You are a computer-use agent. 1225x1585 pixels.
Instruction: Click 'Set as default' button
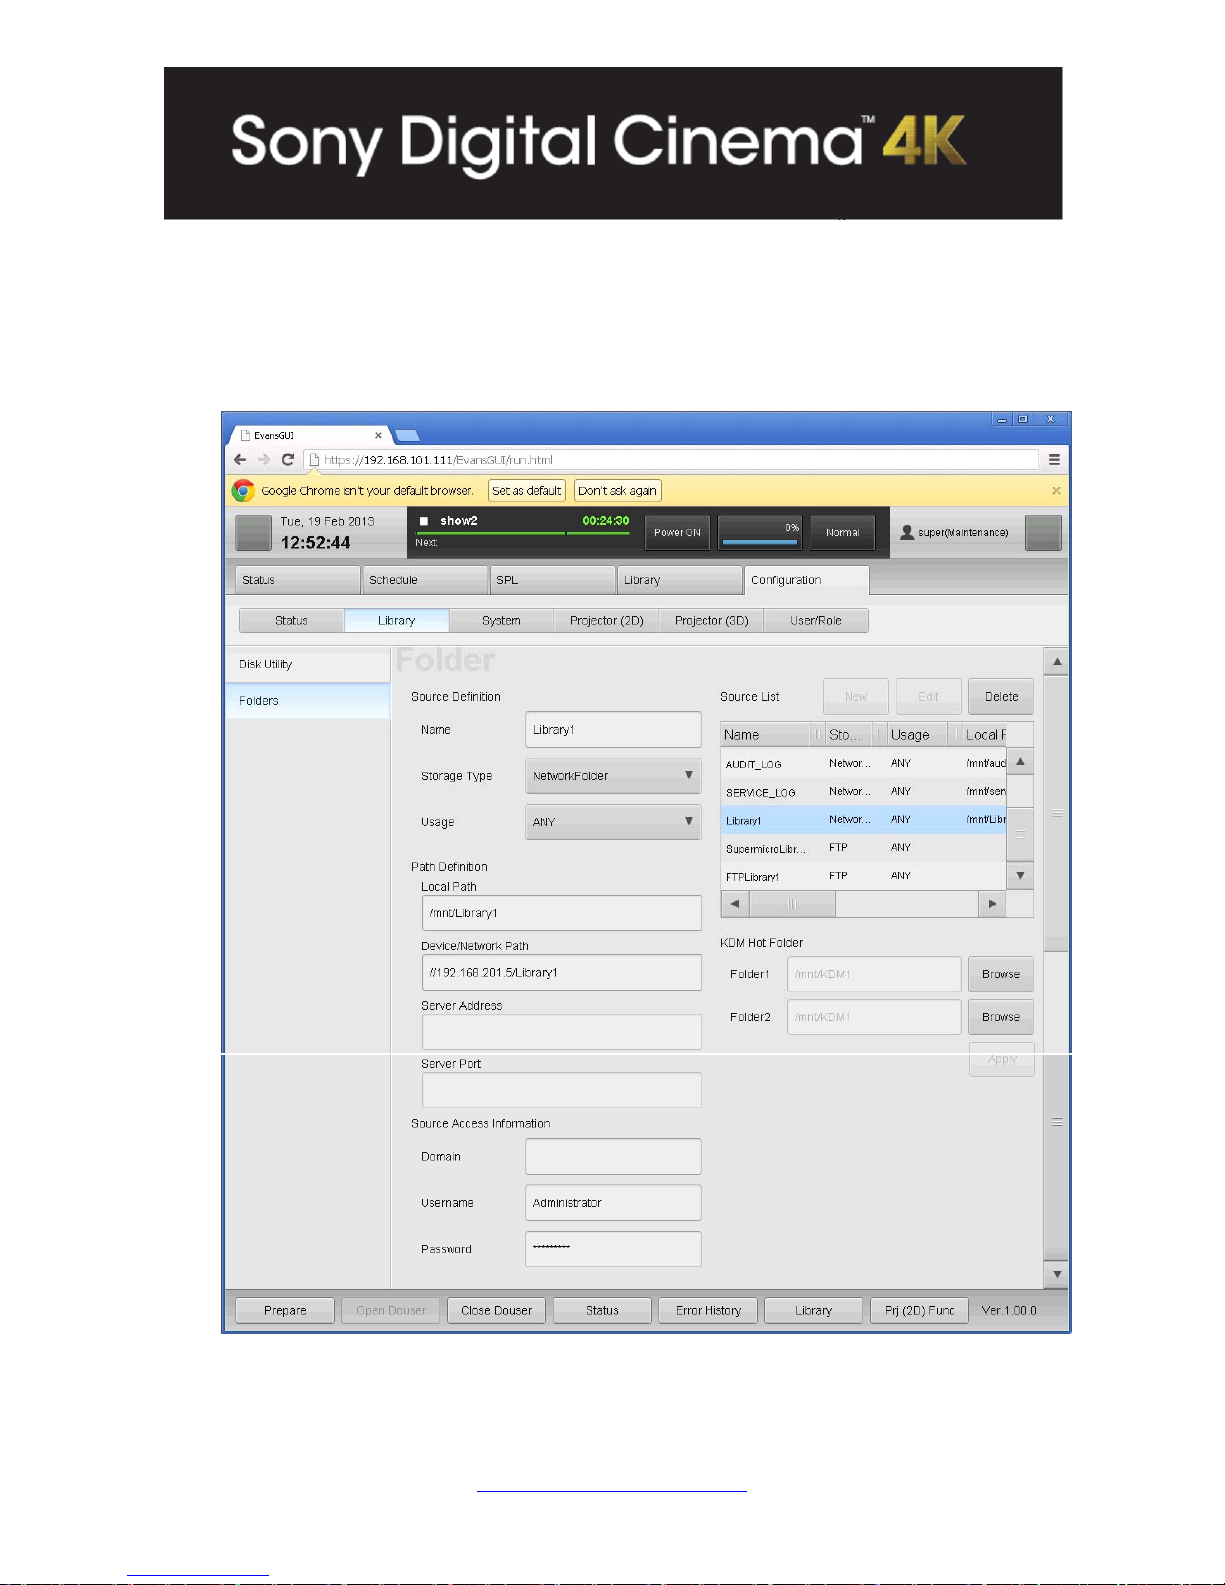click(527, 490)
